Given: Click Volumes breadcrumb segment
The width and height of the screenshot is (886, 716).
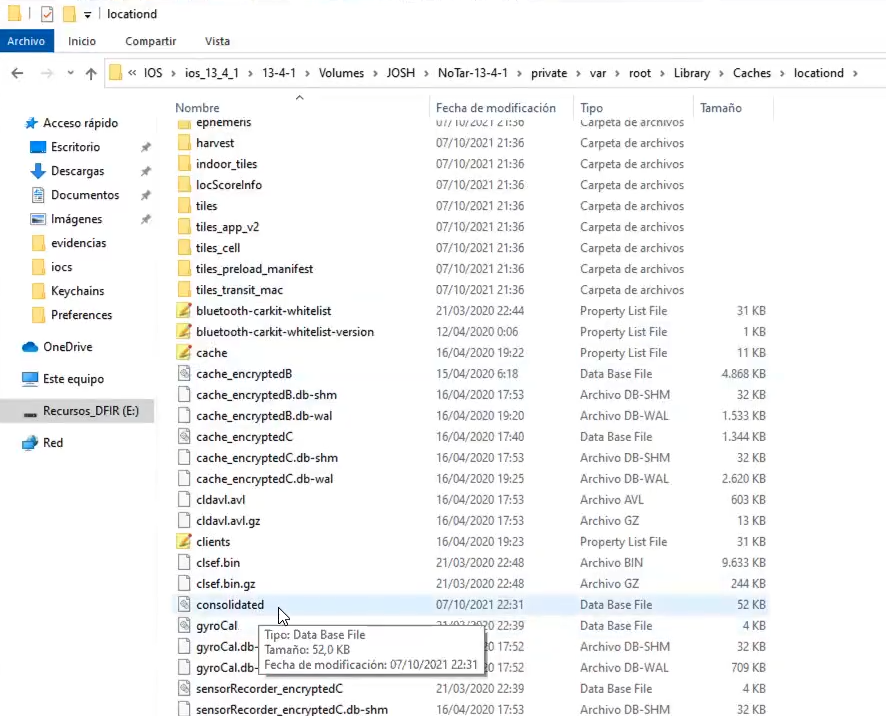Looking at the screenshot, I should tap(341, 73).
